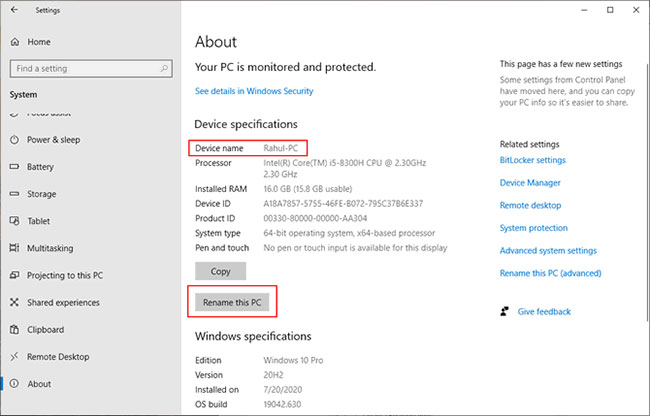Screen dimensions: 650x416
Task: Click the System protection link
Action: click(535, 228)
